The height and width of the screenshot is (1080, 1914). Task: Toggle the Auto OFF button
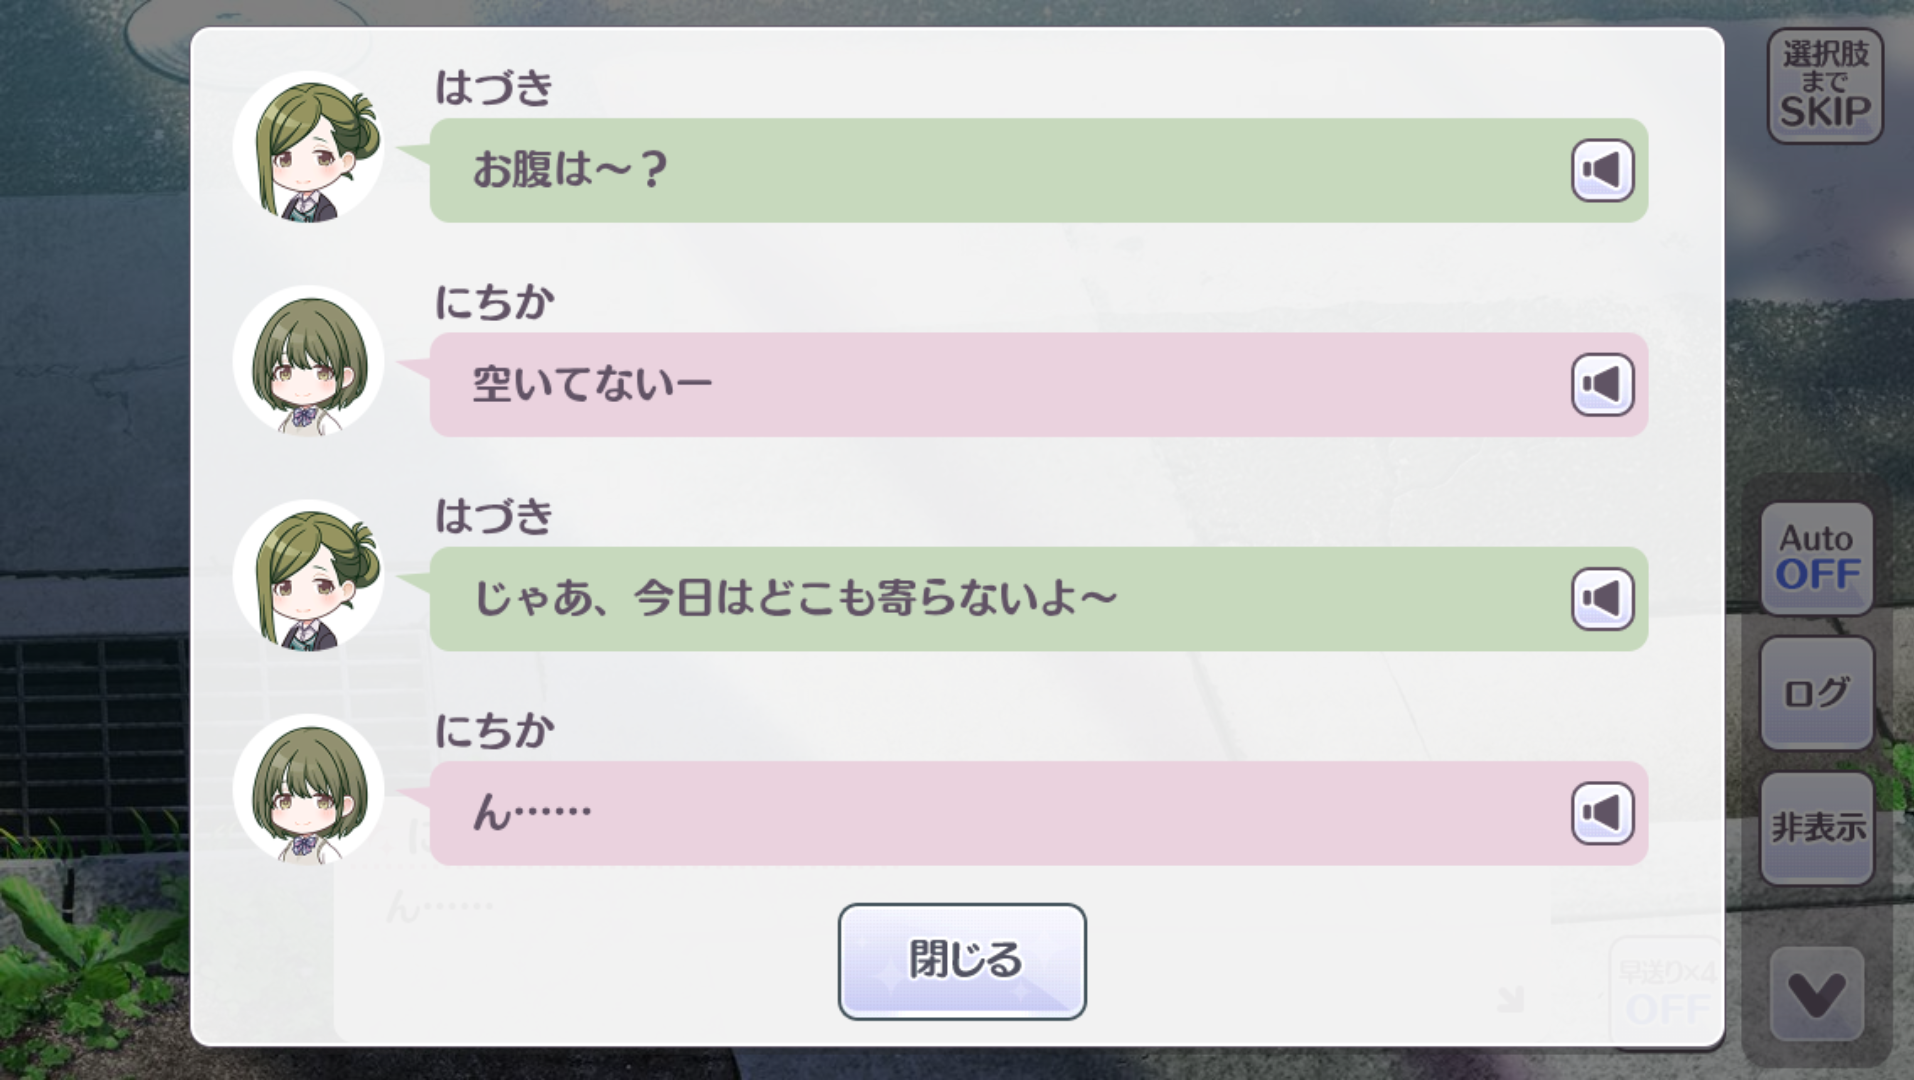point(1817,558)
